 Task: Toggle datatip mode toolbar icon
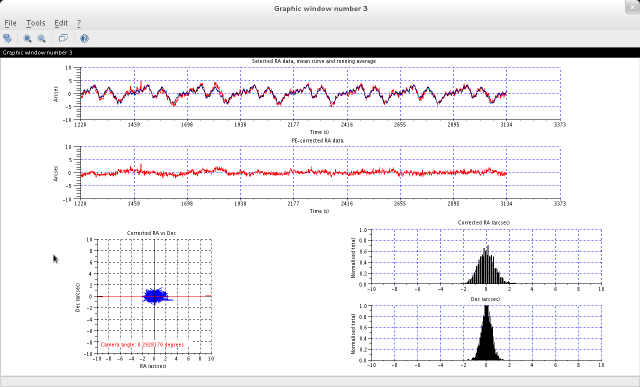63,38
